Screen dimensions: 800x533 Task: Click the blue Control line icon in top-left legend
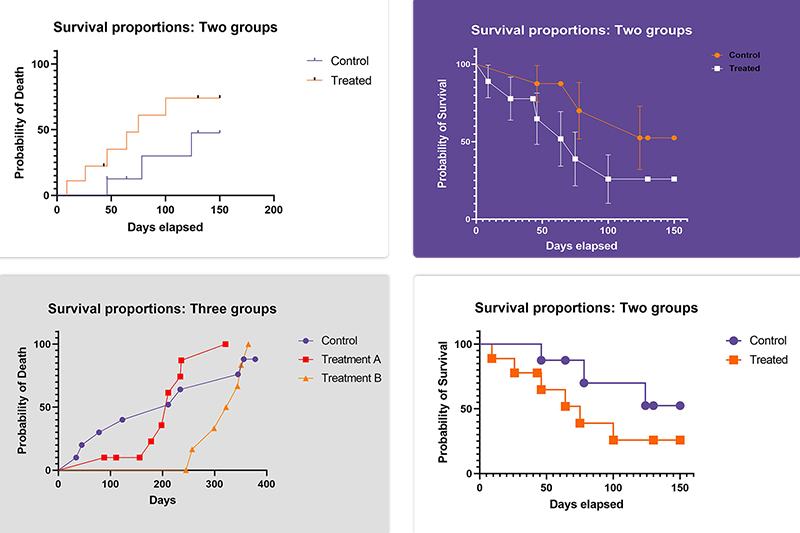pos(315,61)
